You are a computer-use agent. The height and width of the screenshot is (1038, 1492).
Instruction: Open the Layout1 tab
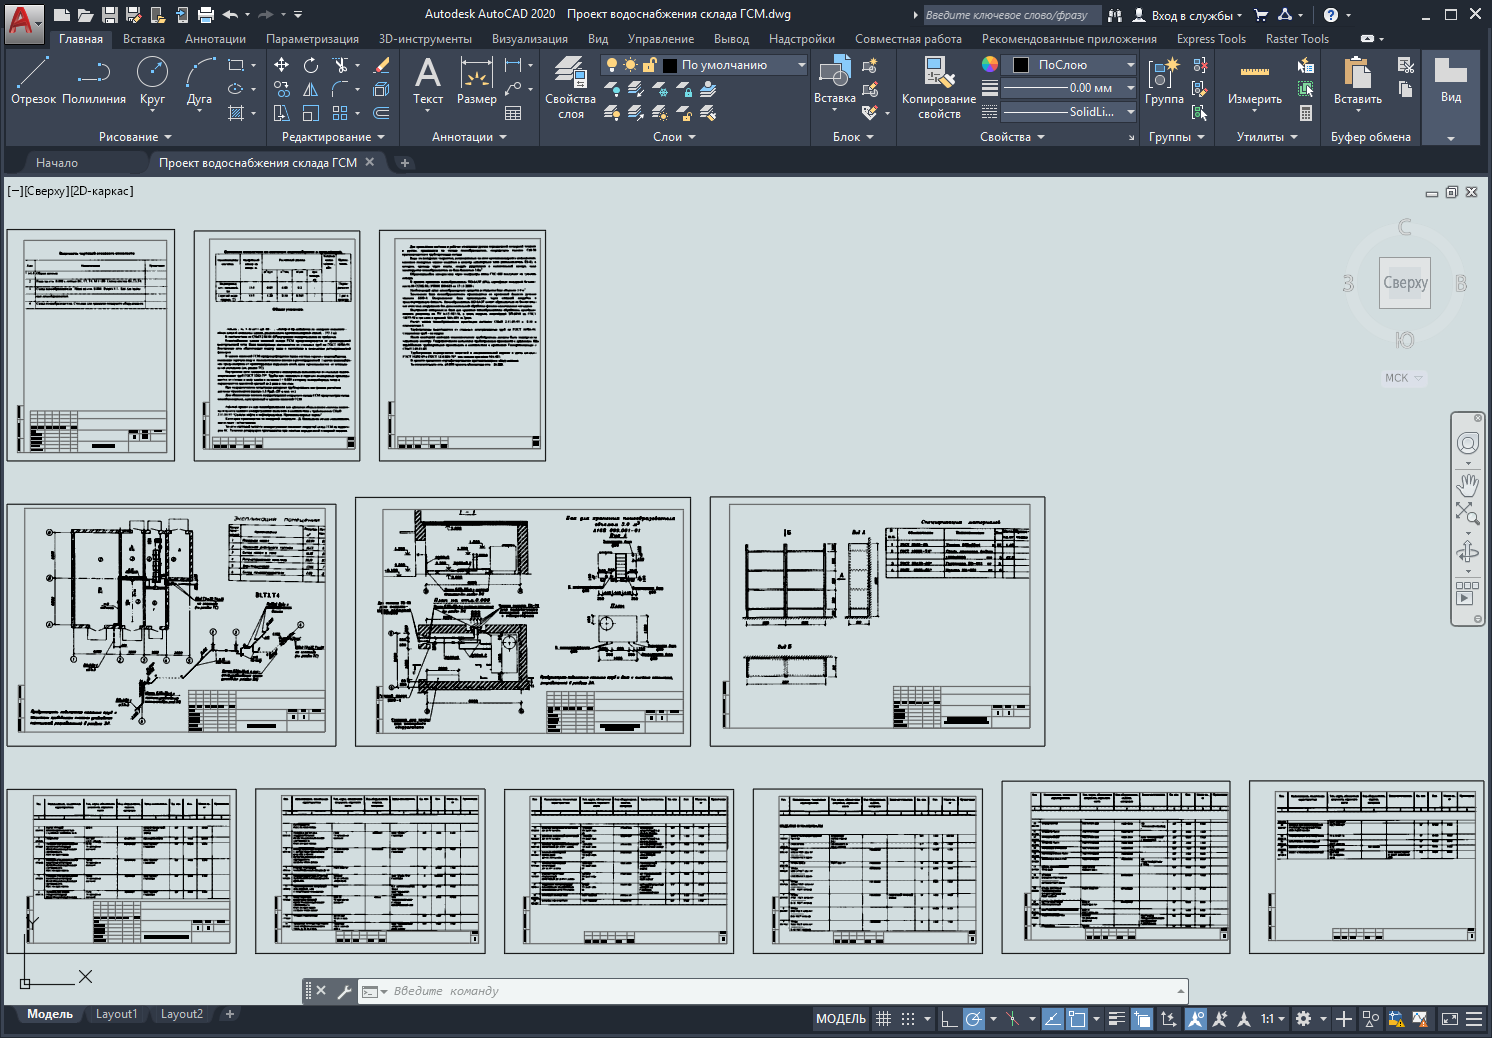pos(116,1014)
